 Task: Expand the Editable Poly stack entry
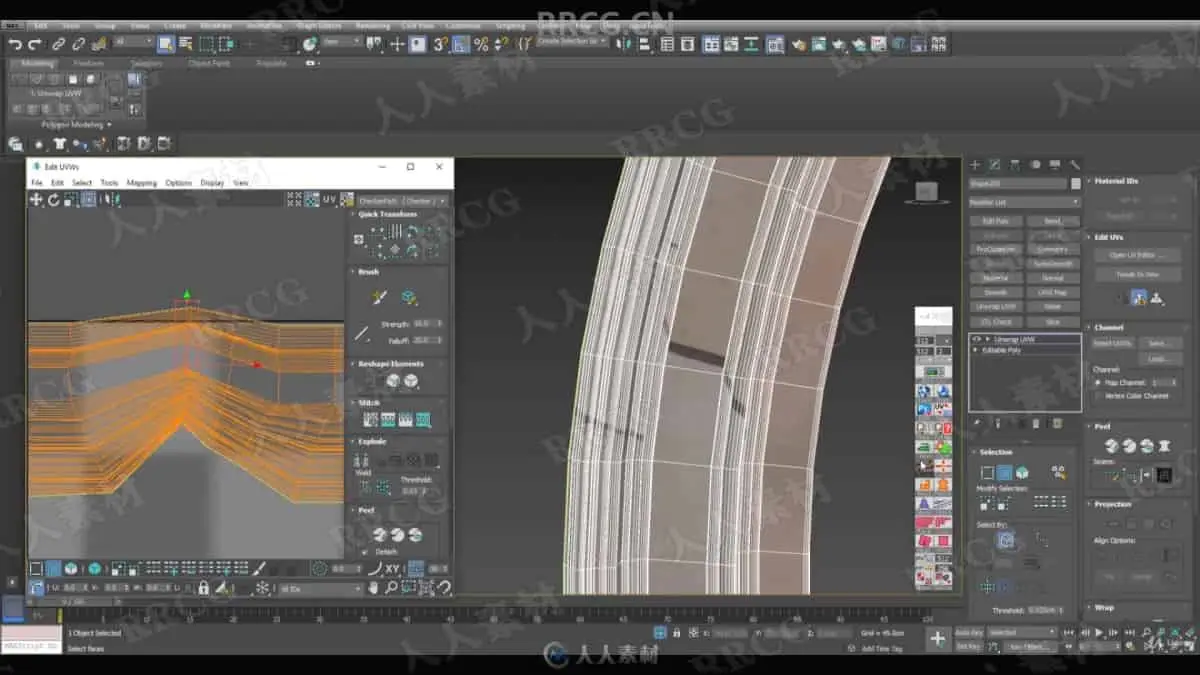point(975,350)
